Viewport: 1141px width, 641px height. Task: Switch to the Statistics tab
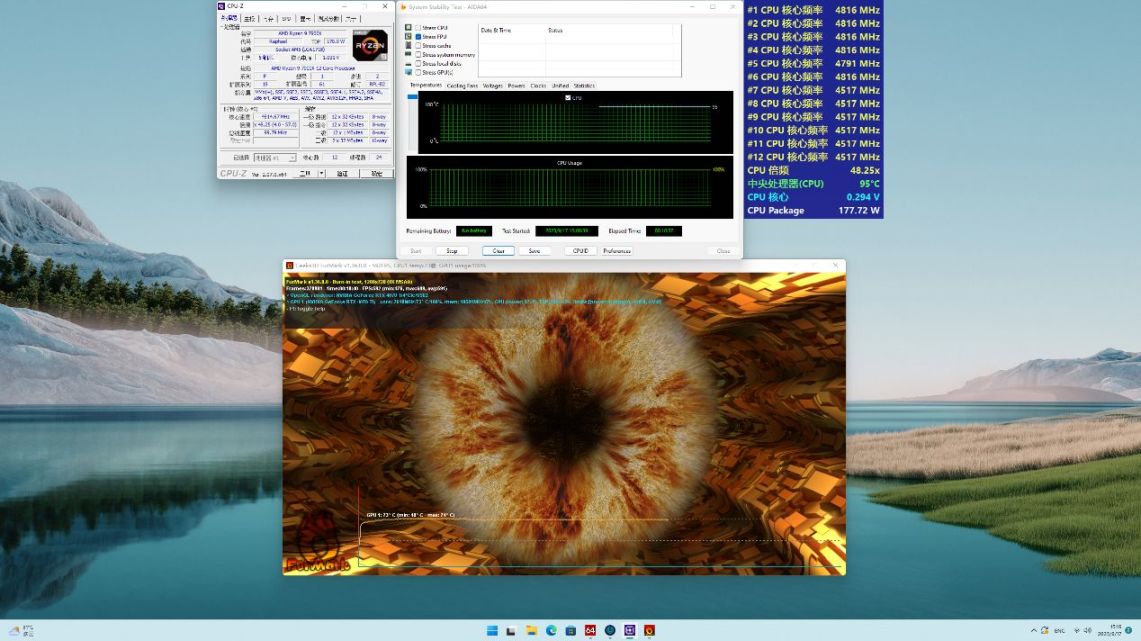coord(584,86)
